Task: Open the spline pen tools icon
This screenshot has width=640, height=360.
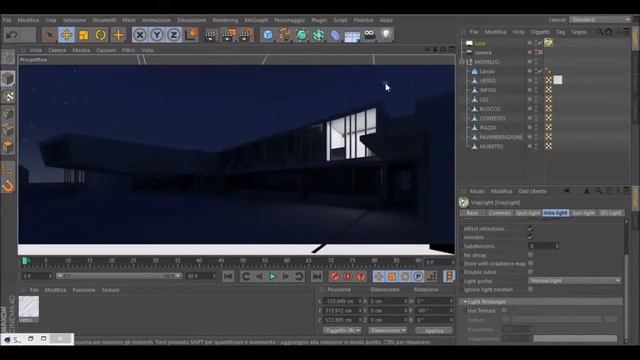Action: 284,35
